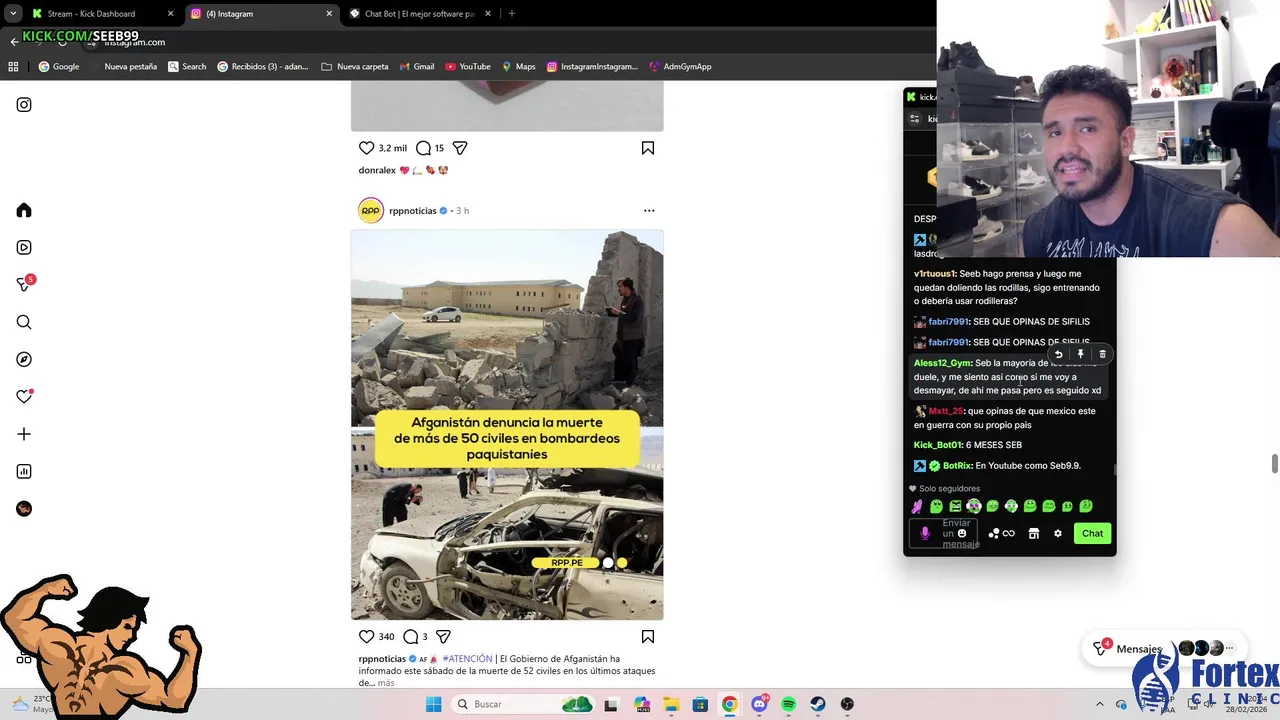Open Spotify from the taskbar
1280x720 pixels.
click(x=788, y=704)
